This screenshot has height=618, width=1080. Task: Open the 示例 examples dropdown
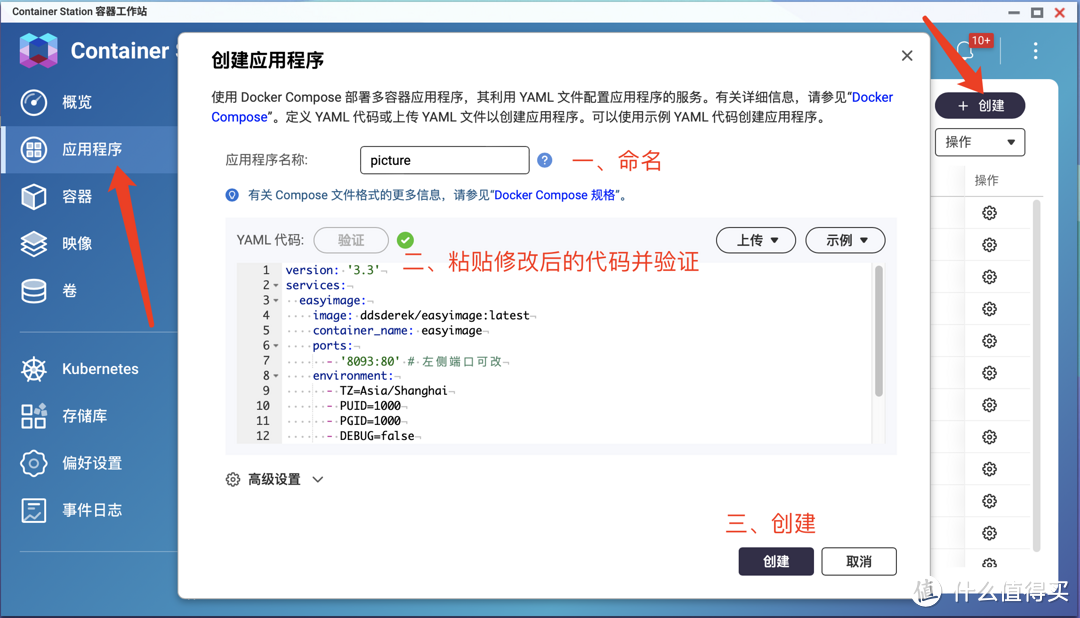click(845, 240)
